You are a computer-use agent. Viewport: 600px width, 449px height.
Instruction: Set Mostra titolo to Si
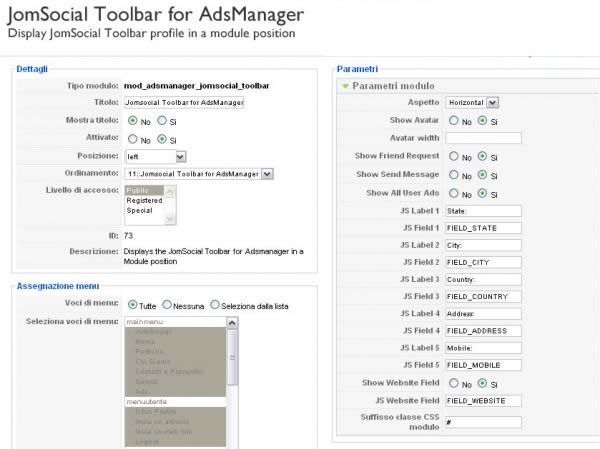coord(162,121)
